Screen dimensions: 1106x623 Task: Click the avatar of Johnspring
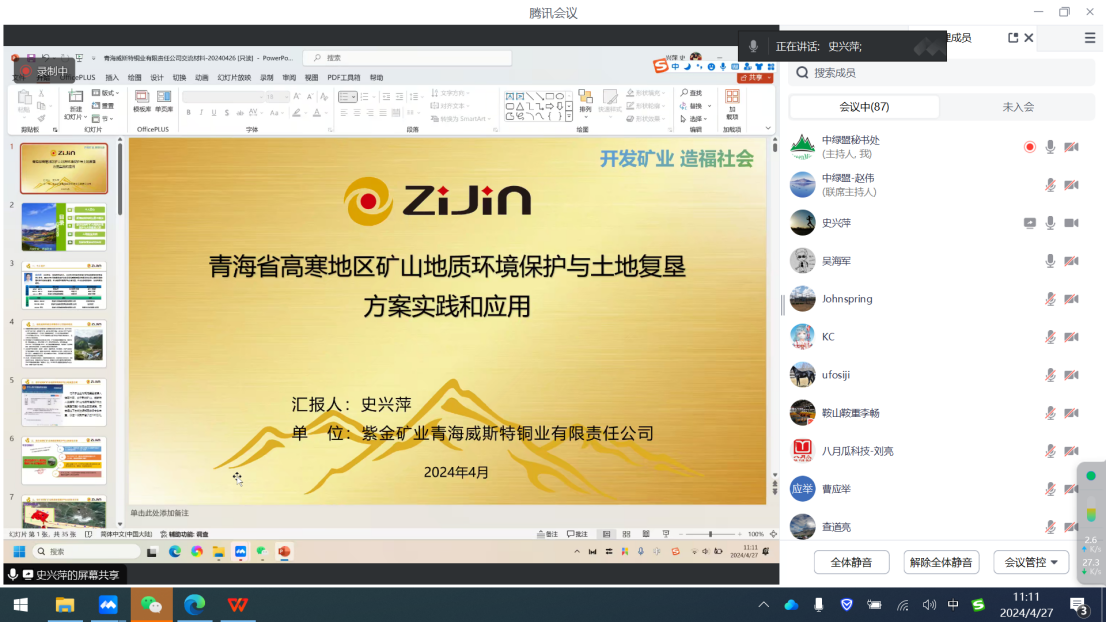803,299
